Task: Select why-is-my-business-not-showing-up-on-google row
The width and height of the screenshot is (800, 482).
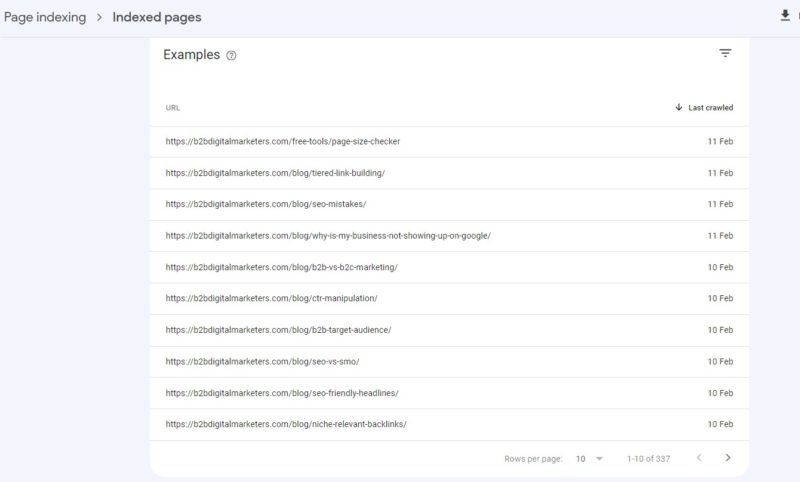Action: (x=328, y=236)
